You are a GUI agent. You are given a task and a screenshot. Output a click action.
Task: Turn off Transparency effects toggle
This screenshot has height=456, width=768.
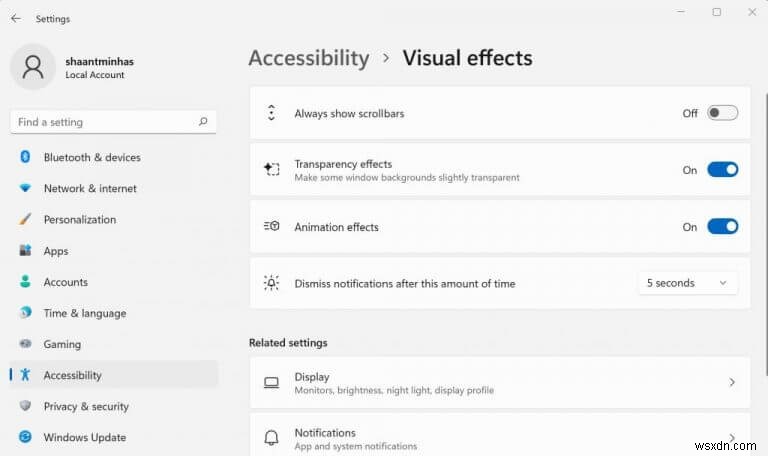point(722,170)
